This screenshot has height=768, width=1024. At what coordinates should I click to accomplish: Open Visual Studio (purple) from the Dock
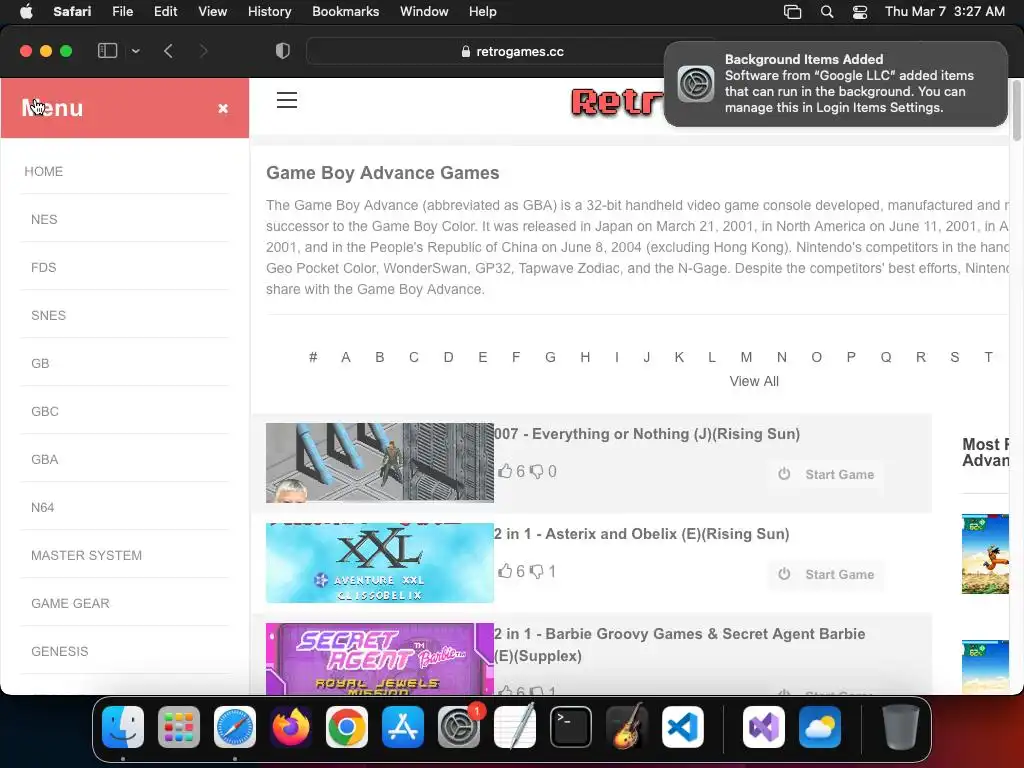[763, 727]
